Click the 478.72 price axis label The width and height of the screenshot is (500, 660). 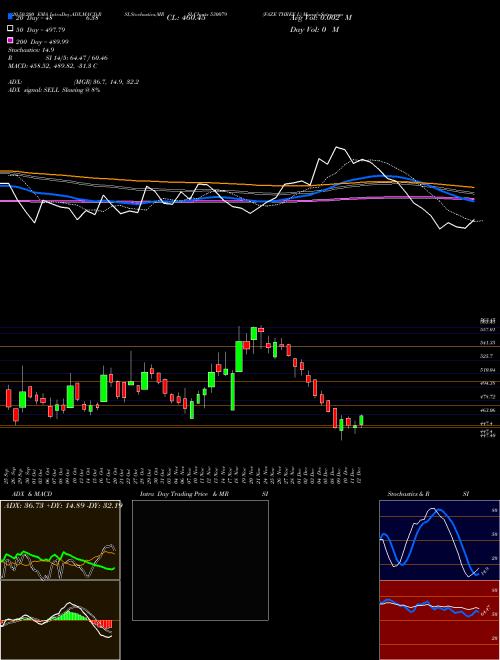[487, 397]
